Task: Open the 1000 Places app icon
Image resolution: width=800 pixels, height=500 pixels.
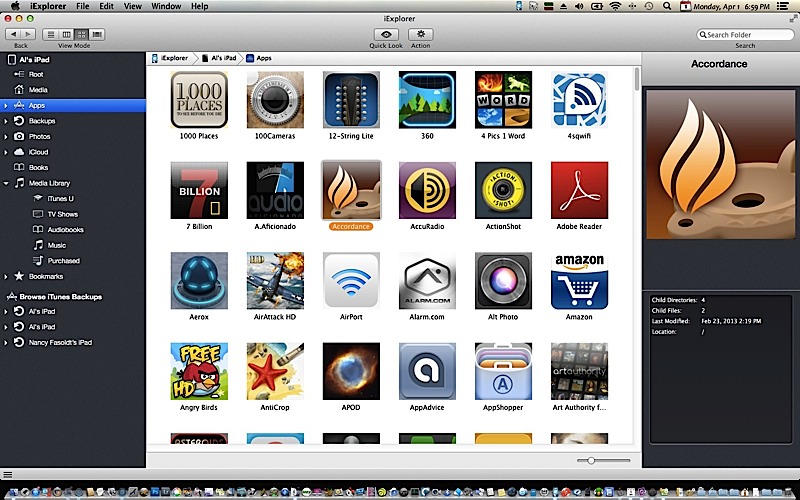Action: coord(199,99)
